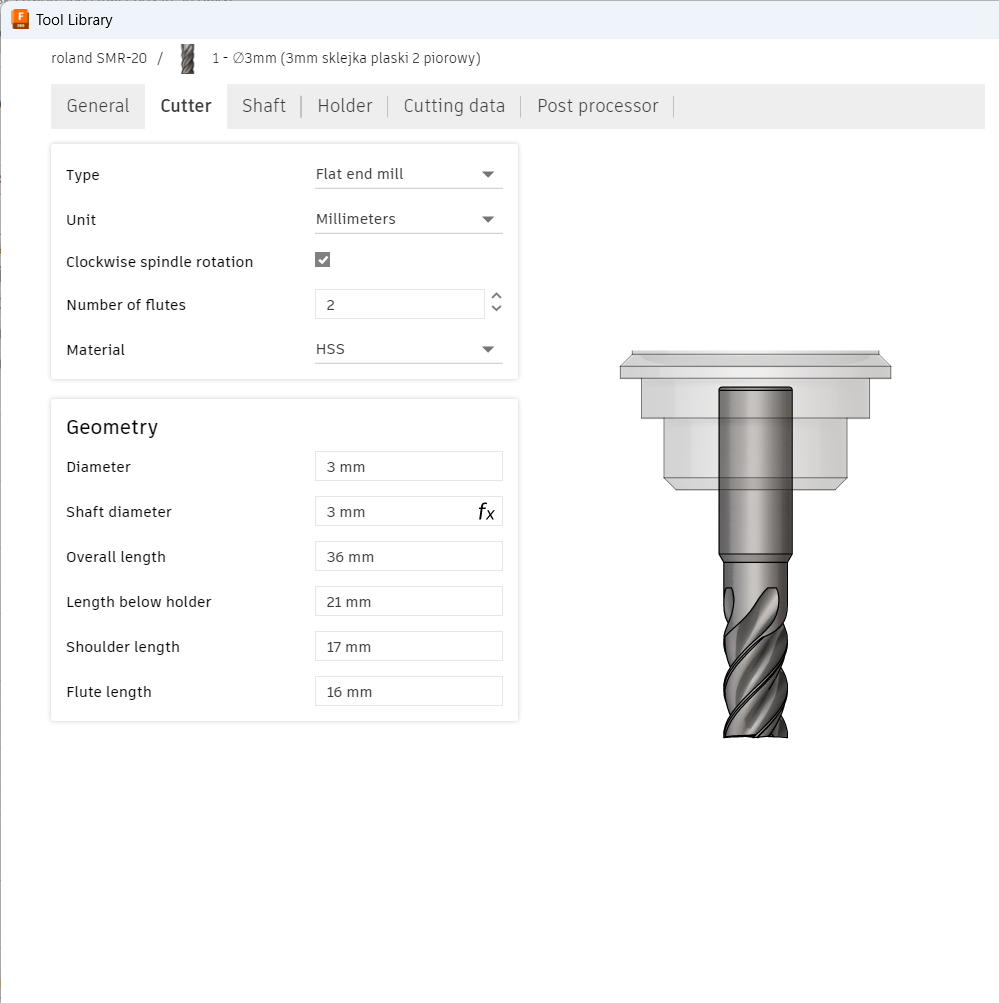Screen dimensions: 999x1003
Task: Increase the Number of flutes with up arrow
Action: pyautogui.click(x=496, y=296)
